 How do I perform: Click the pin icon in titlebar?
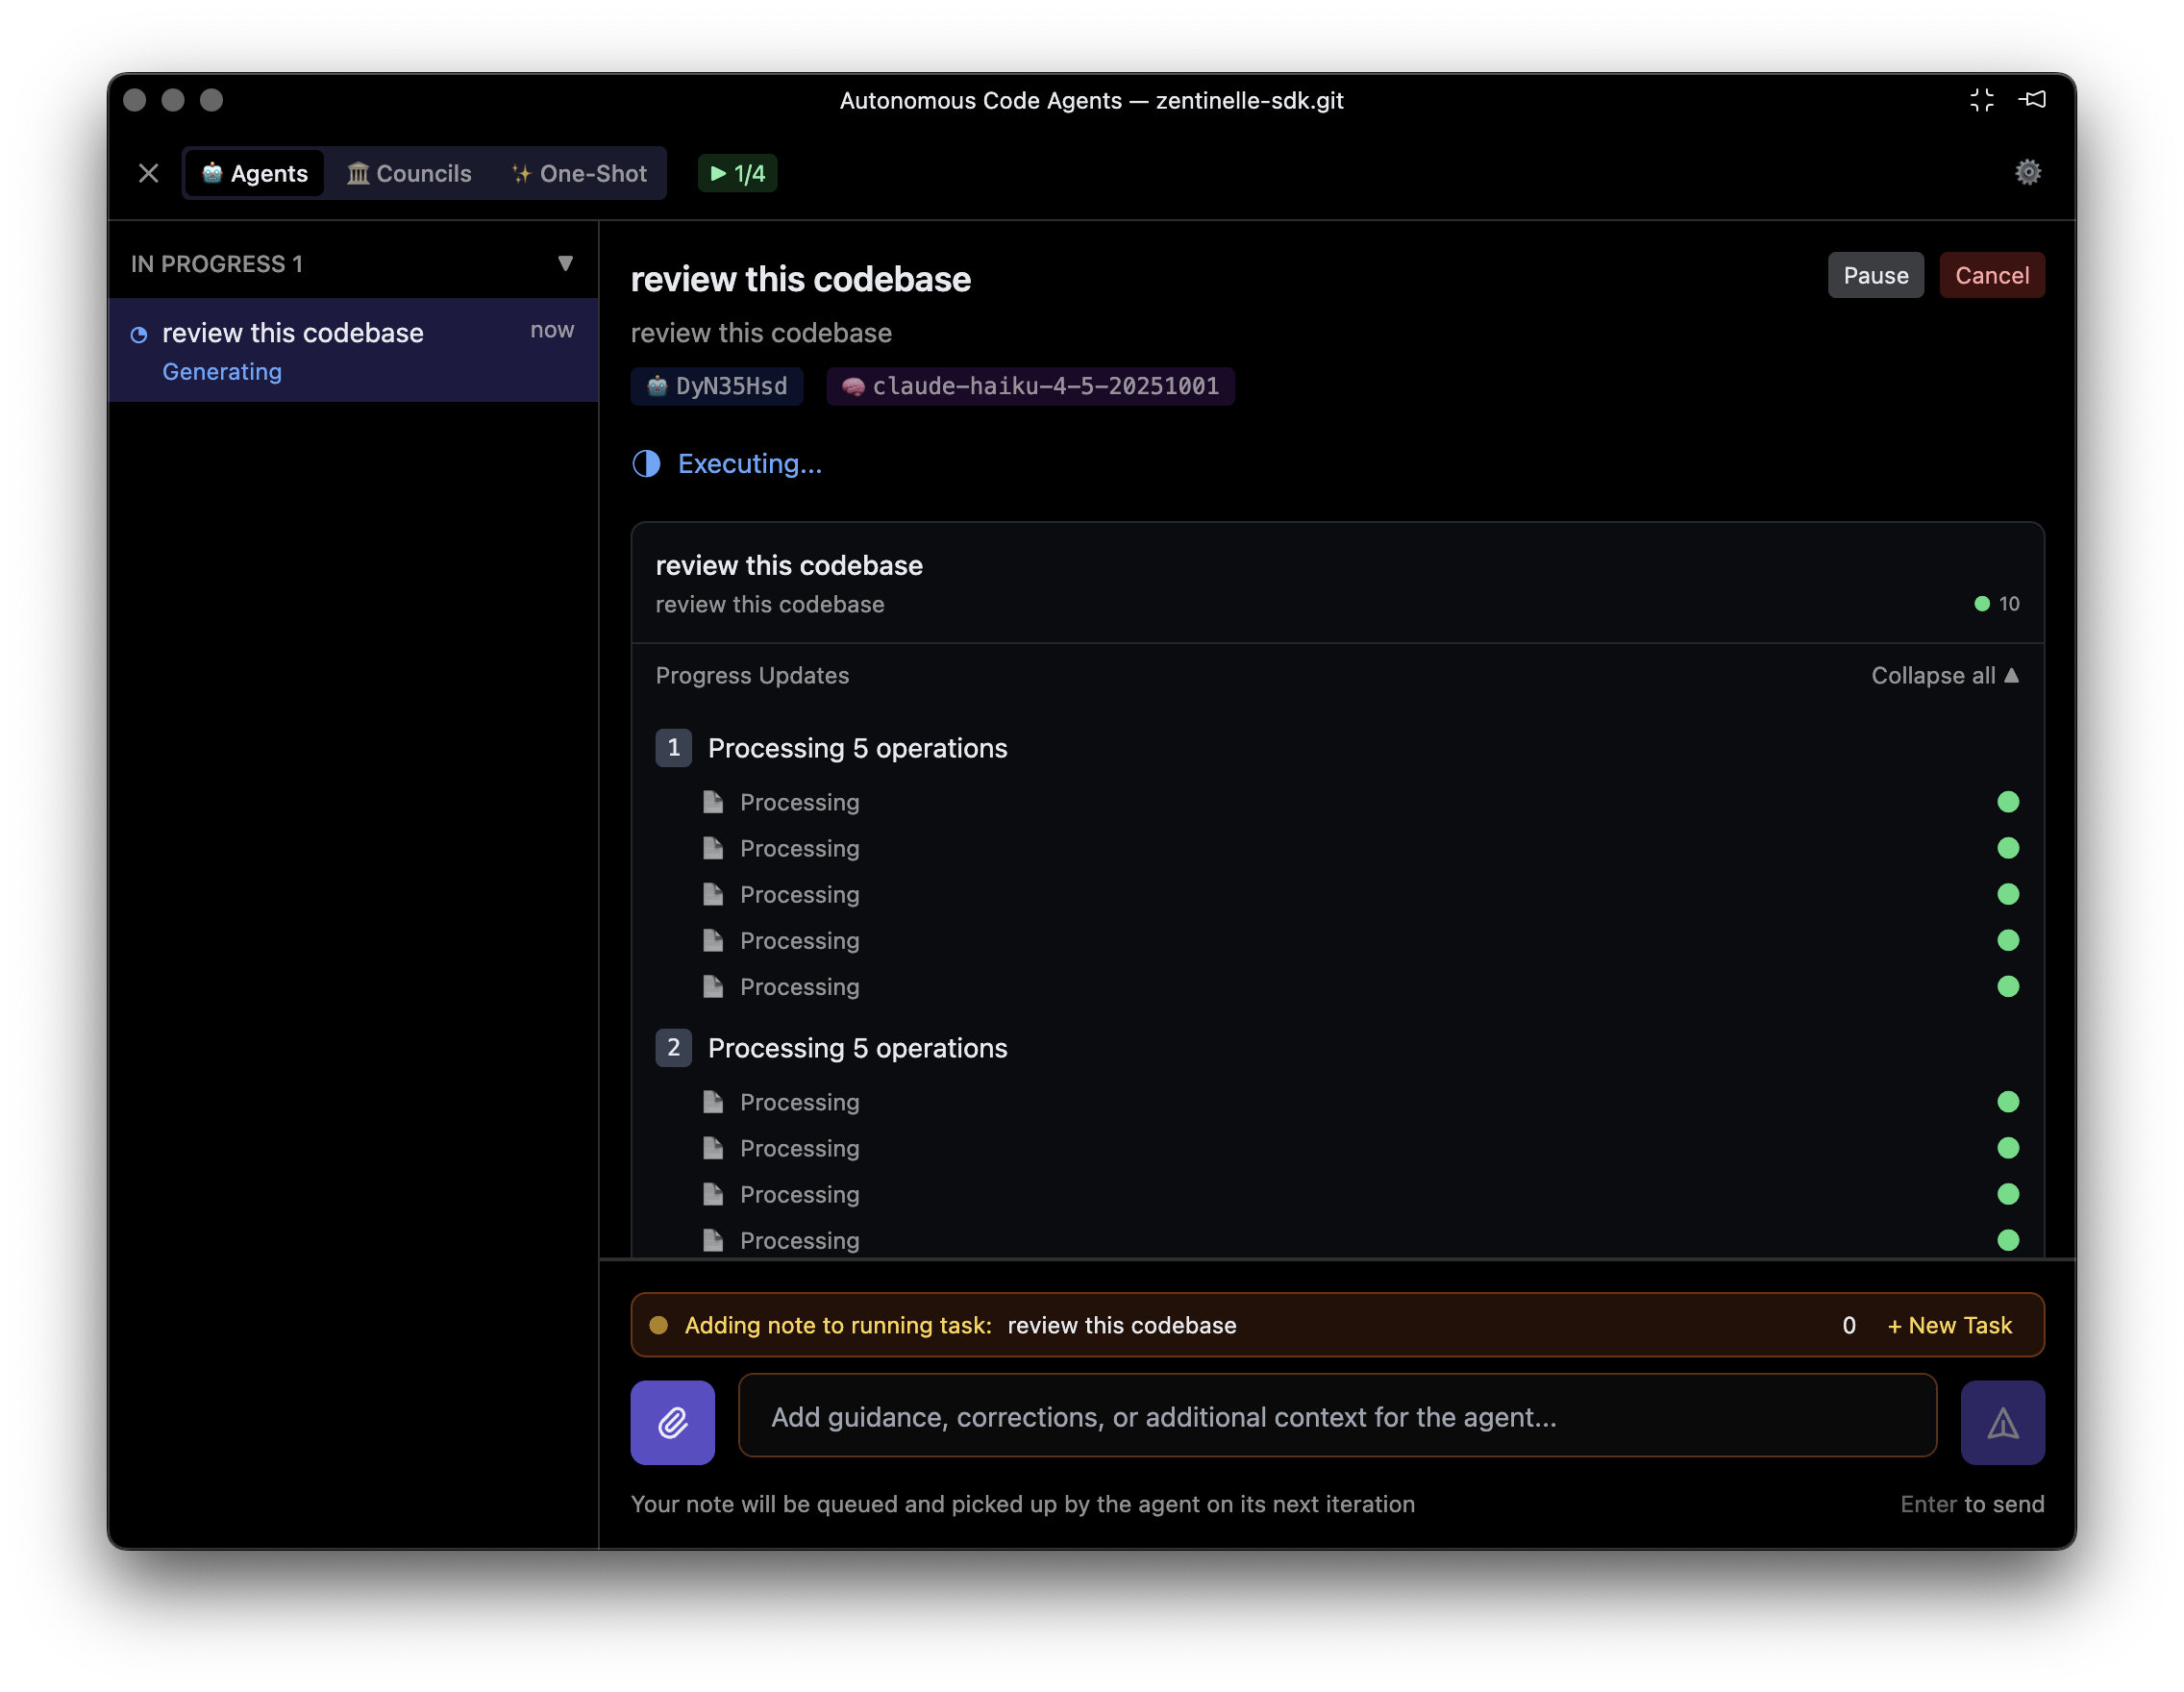pyautogui.click(x=2033, y=99)
